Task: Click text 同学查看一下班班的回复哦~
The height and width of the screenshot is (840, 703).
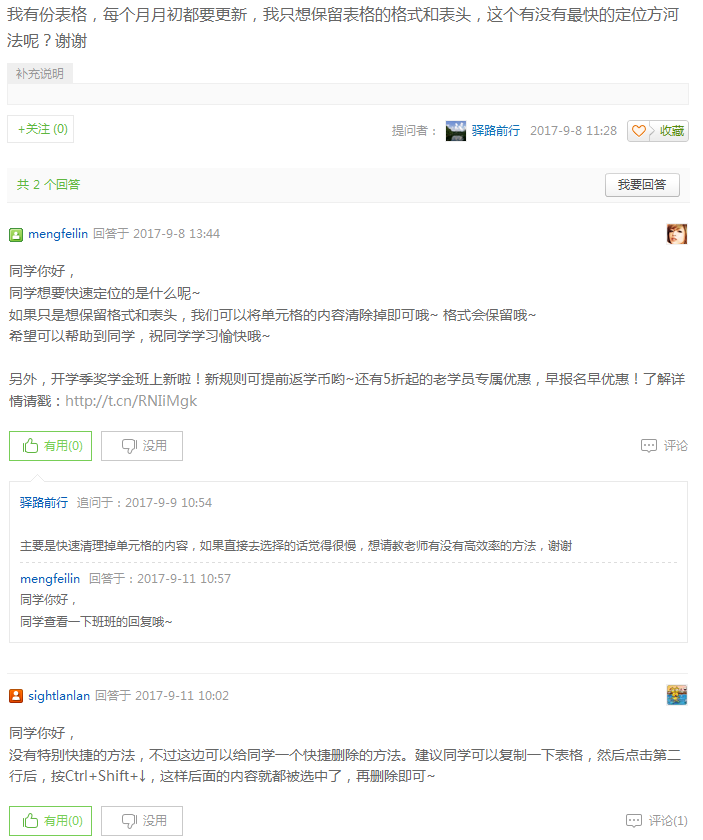Action: coord(96,622)
